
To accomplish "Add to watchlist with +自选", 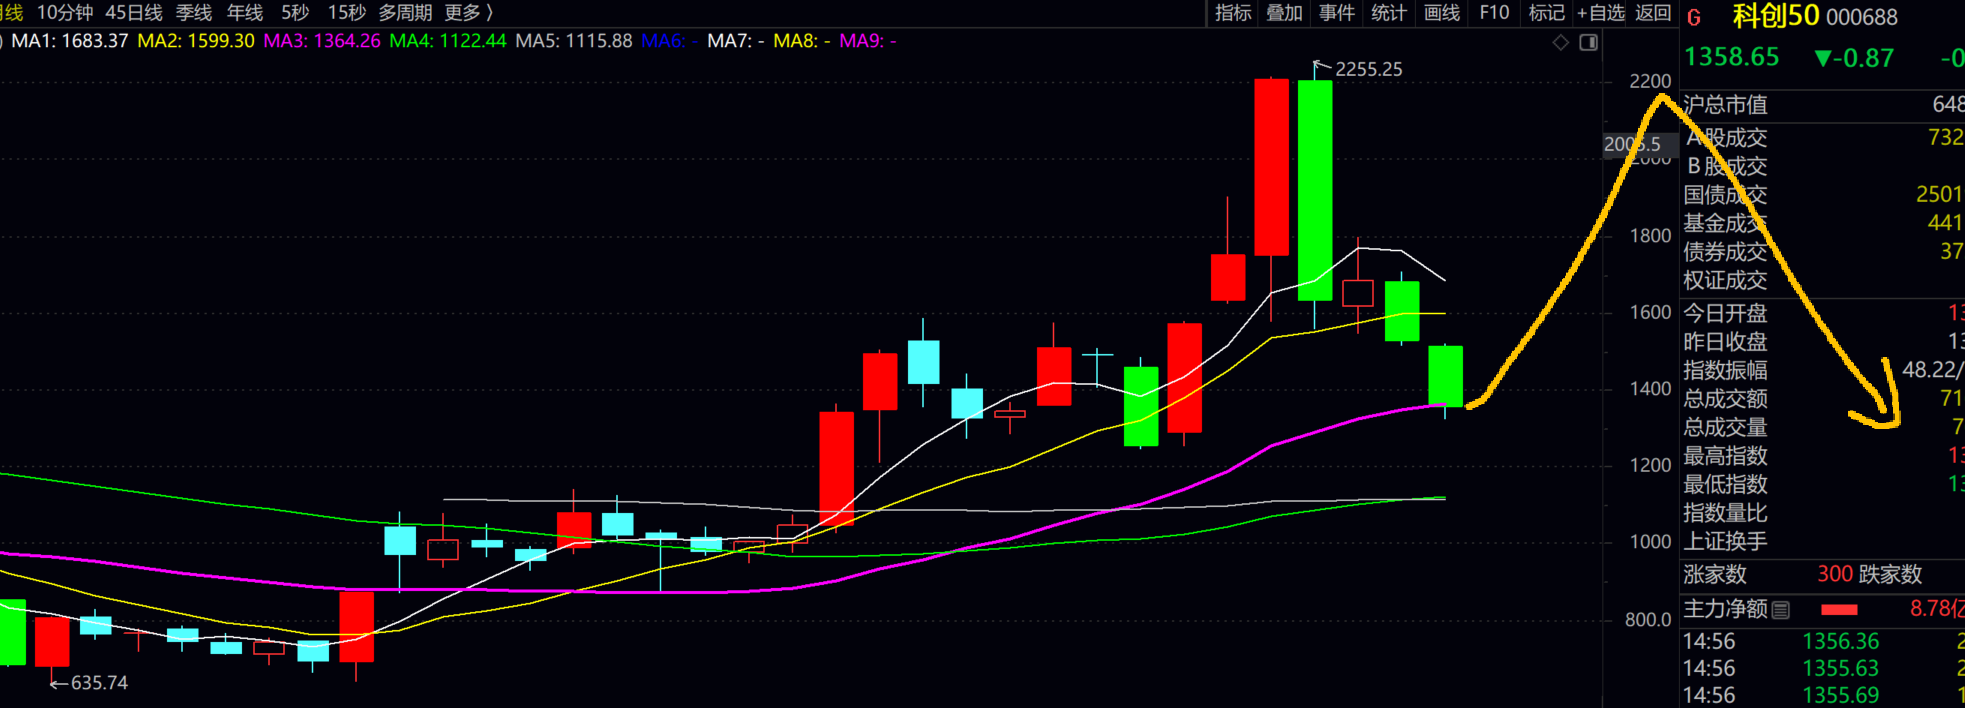I will pos(1601,13).
